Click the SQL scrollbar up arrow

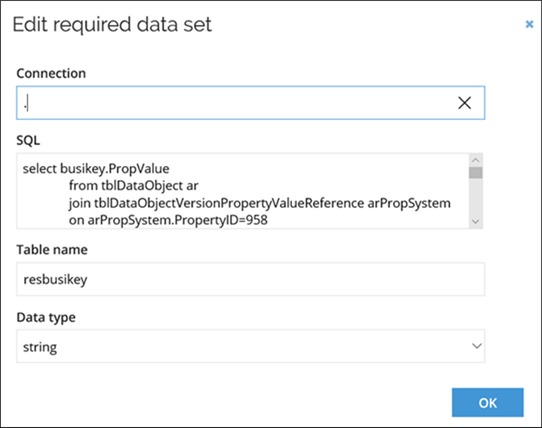point(476,160)
